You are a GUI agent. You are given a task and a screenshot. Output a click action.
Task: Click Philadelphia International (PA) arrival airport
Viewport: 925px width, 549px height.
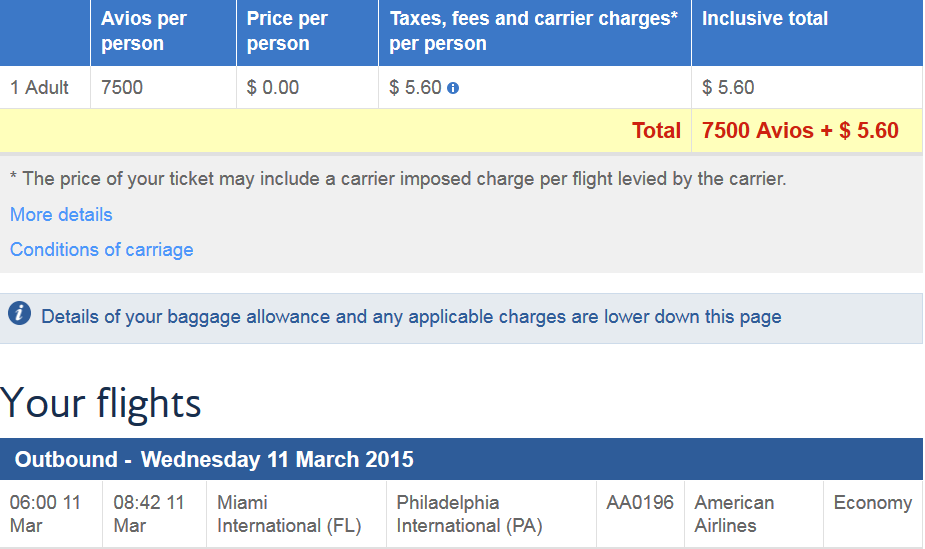(470, 514)
